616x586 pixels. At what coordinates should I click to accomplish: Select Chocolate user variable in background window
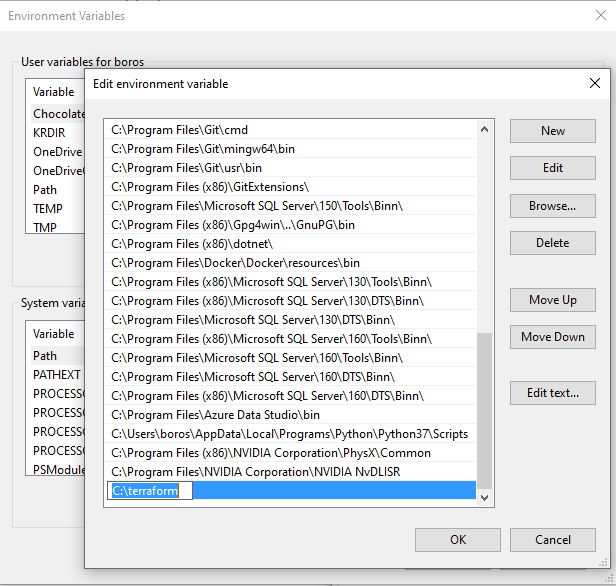(57, 114)
